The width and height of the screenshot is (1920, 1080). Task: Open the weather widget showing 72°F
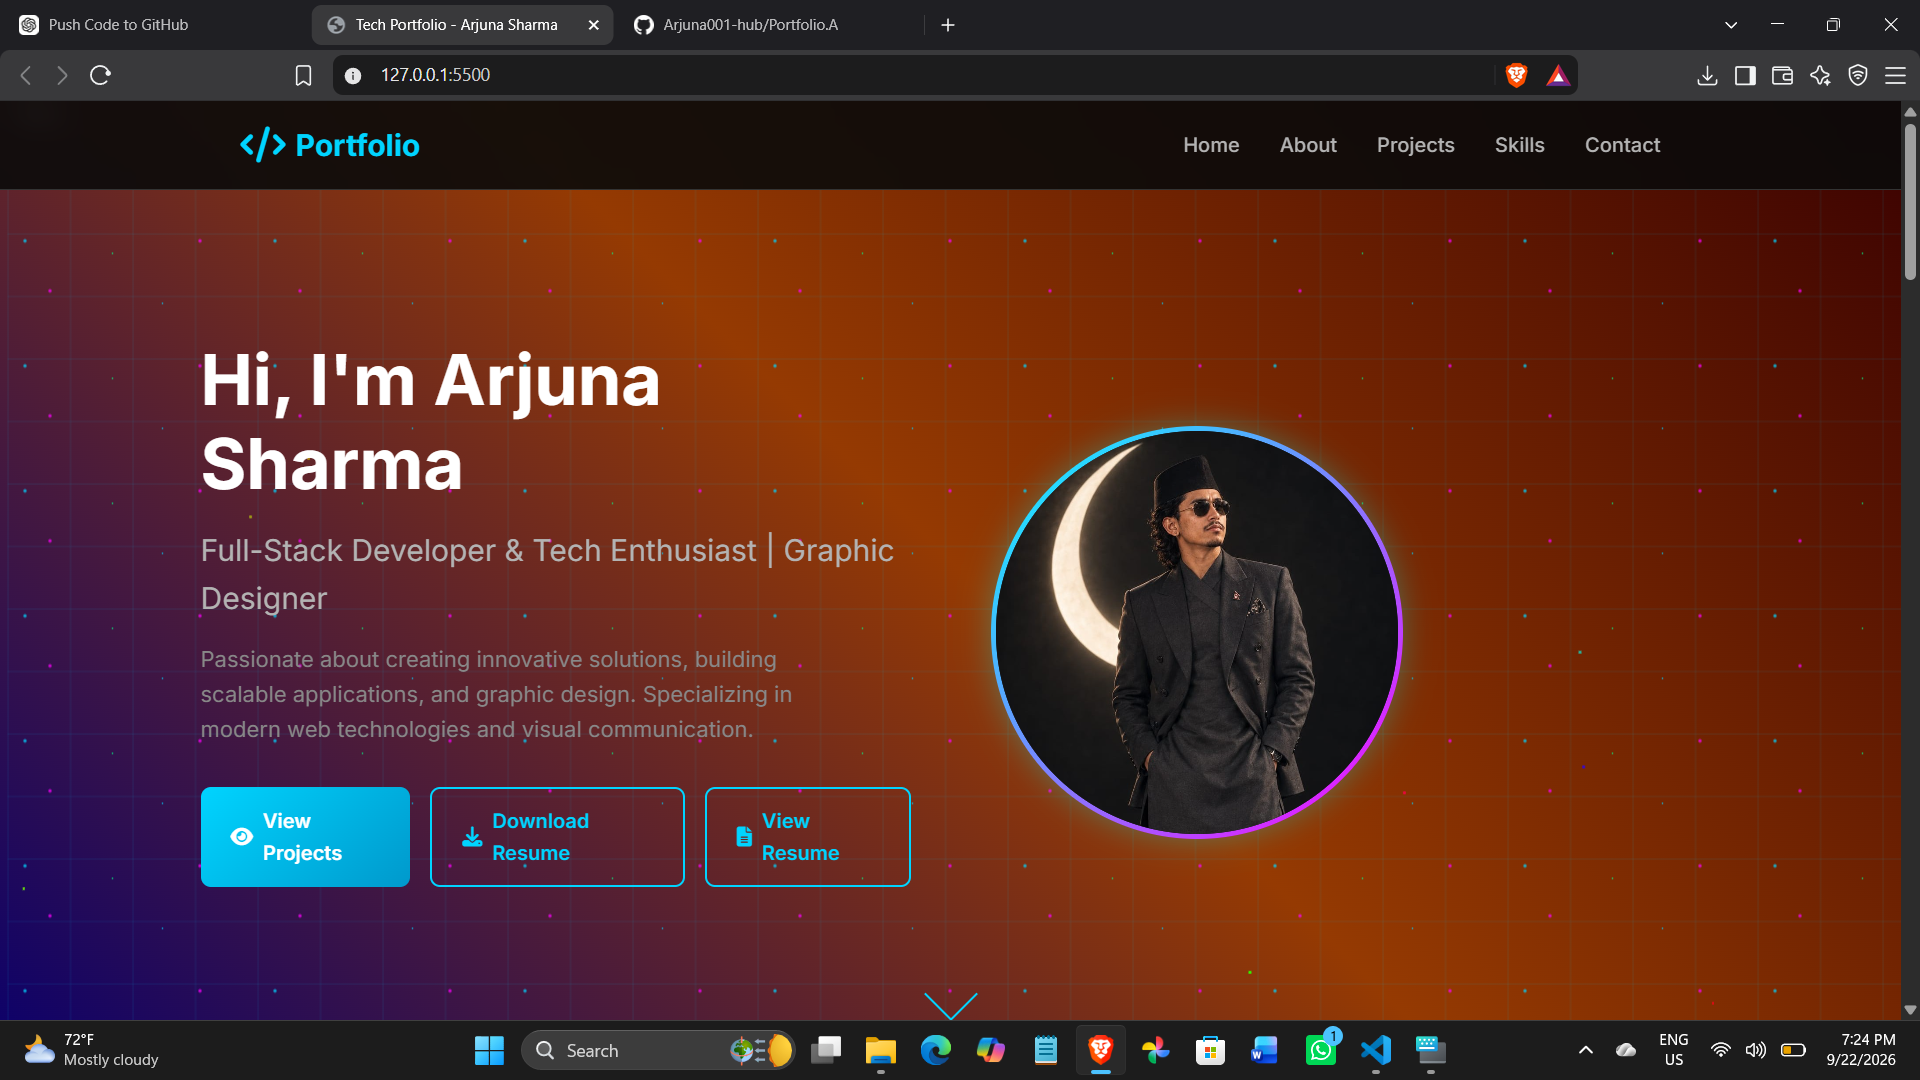pyautogui.click(x=92, y=1050)
